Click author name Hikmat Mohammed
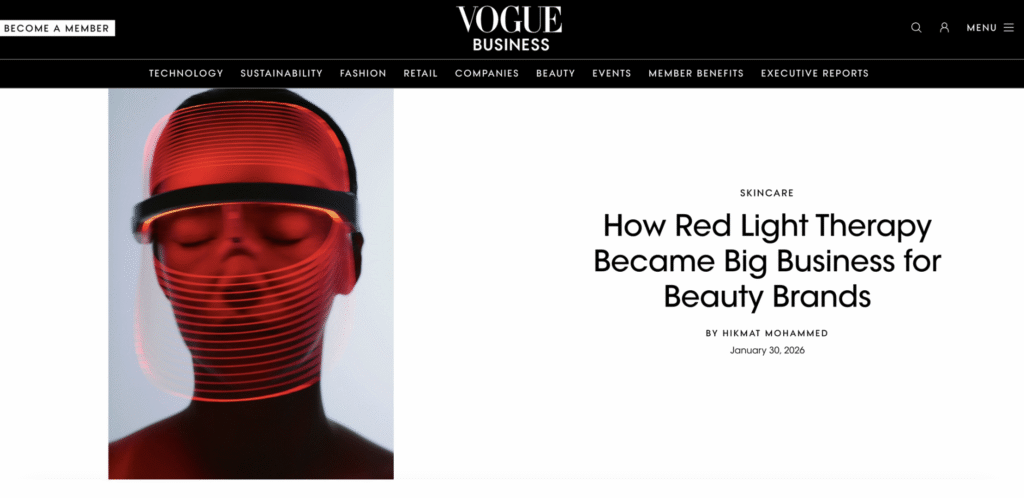The height and width of the screenshot is (498, 1024). tap(775, 333)
